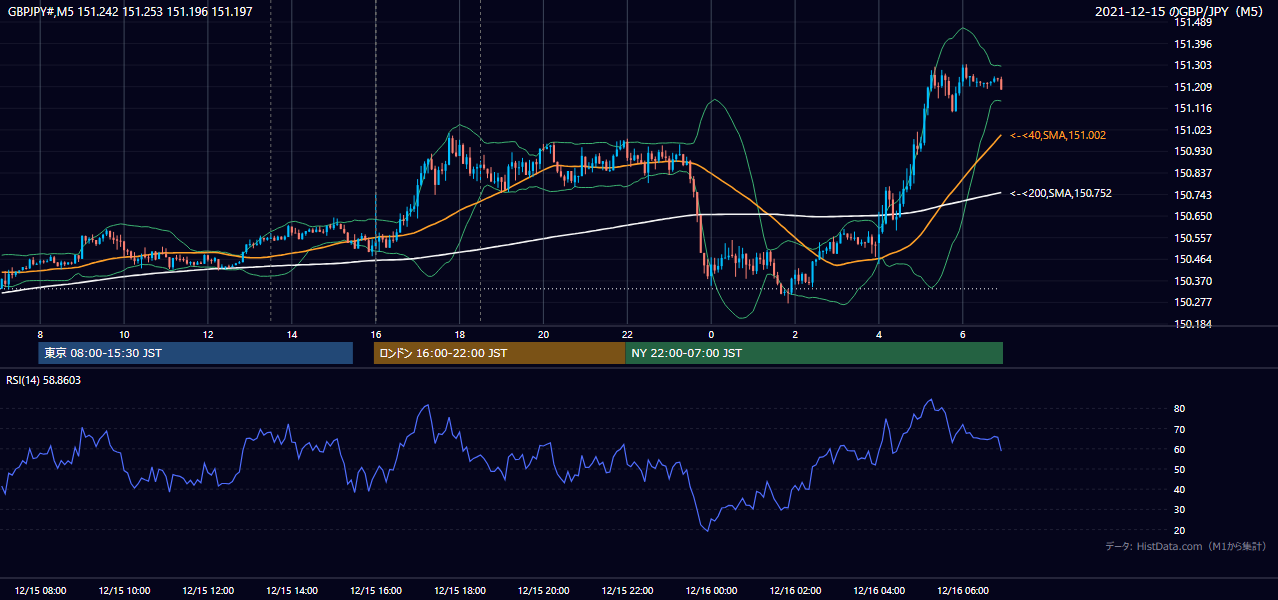Select the NY 22:00-07:00 JST session bar
The width and height of the screenshot is (1278, 600).
point(814,353)
